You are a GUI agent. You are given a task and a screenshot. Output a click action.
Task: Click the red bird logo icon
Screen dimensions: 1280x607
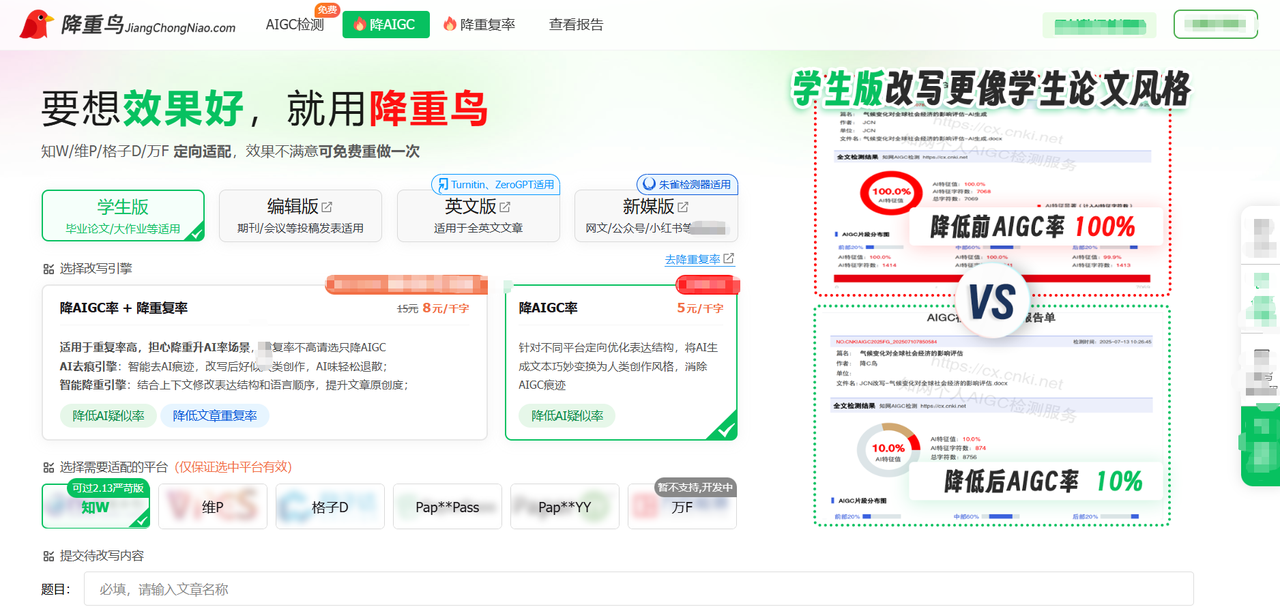(37, 24)
